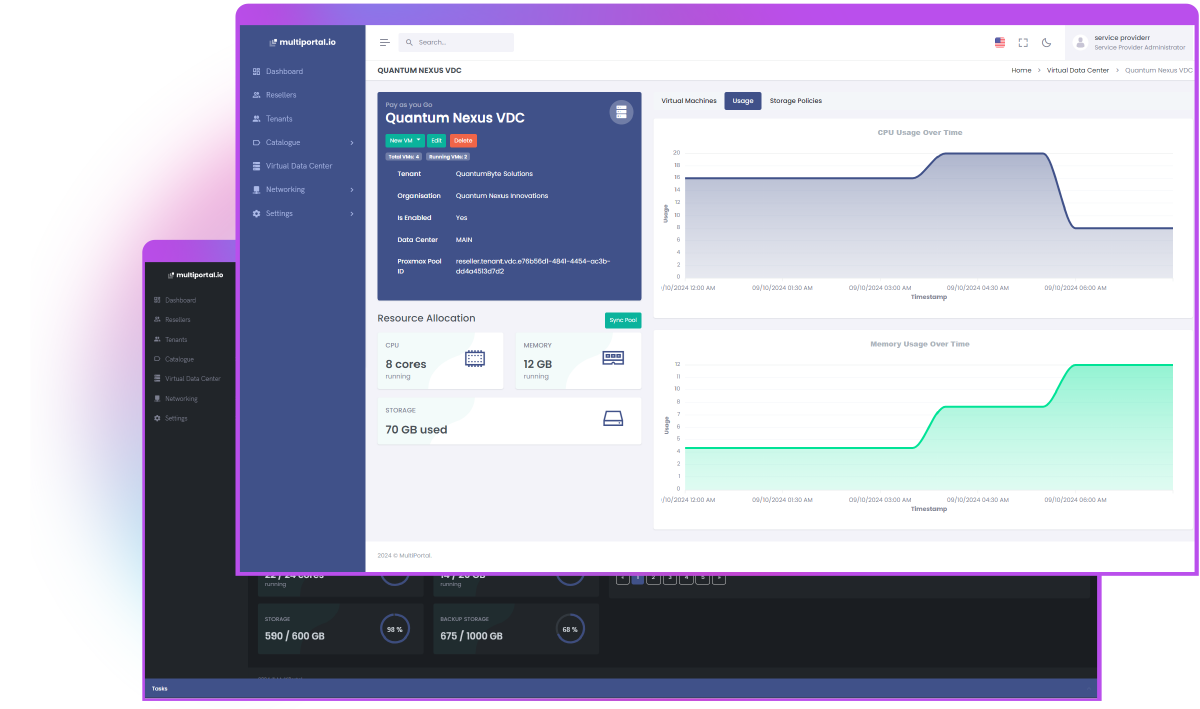Toggle the sidebar with the hamburger icon
1200x709 pixels.
pyautogui.click(x=384, y=42)
